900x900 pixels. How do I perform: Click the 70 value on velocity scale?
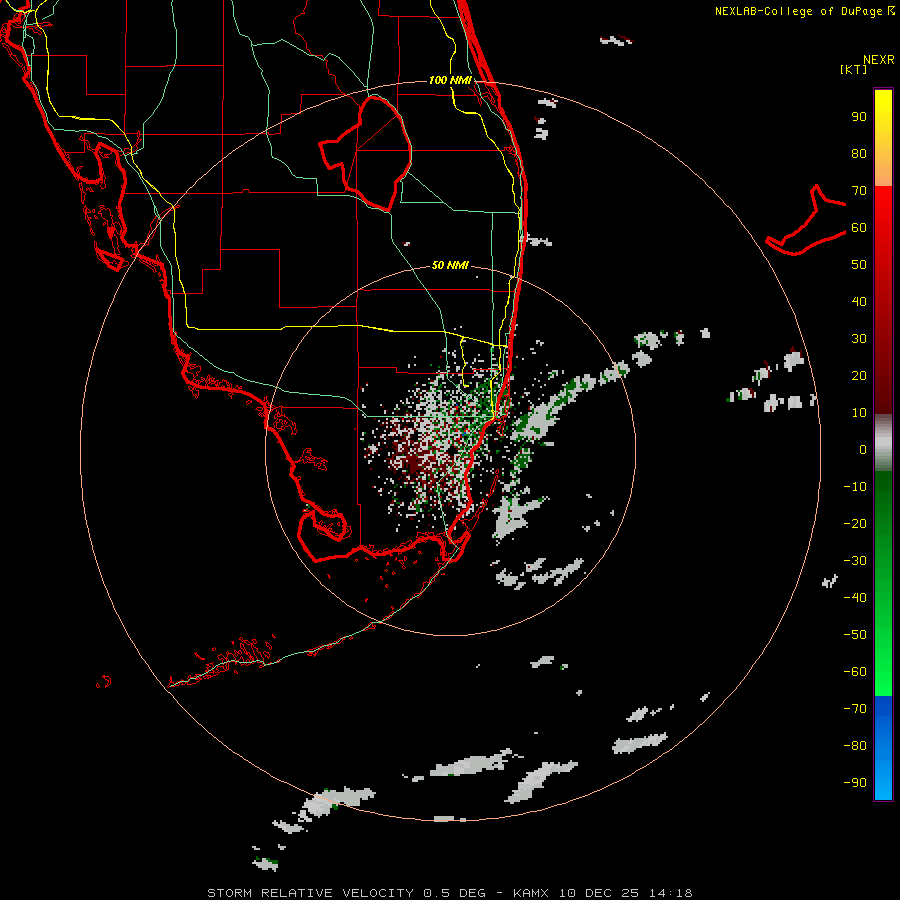click(859, 191)
